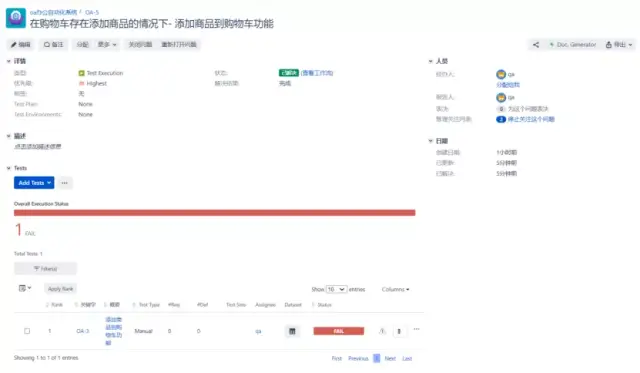Click the Assign to me (分配给我) link
Screen dimensions: 640x373
[x=508, y=85]
